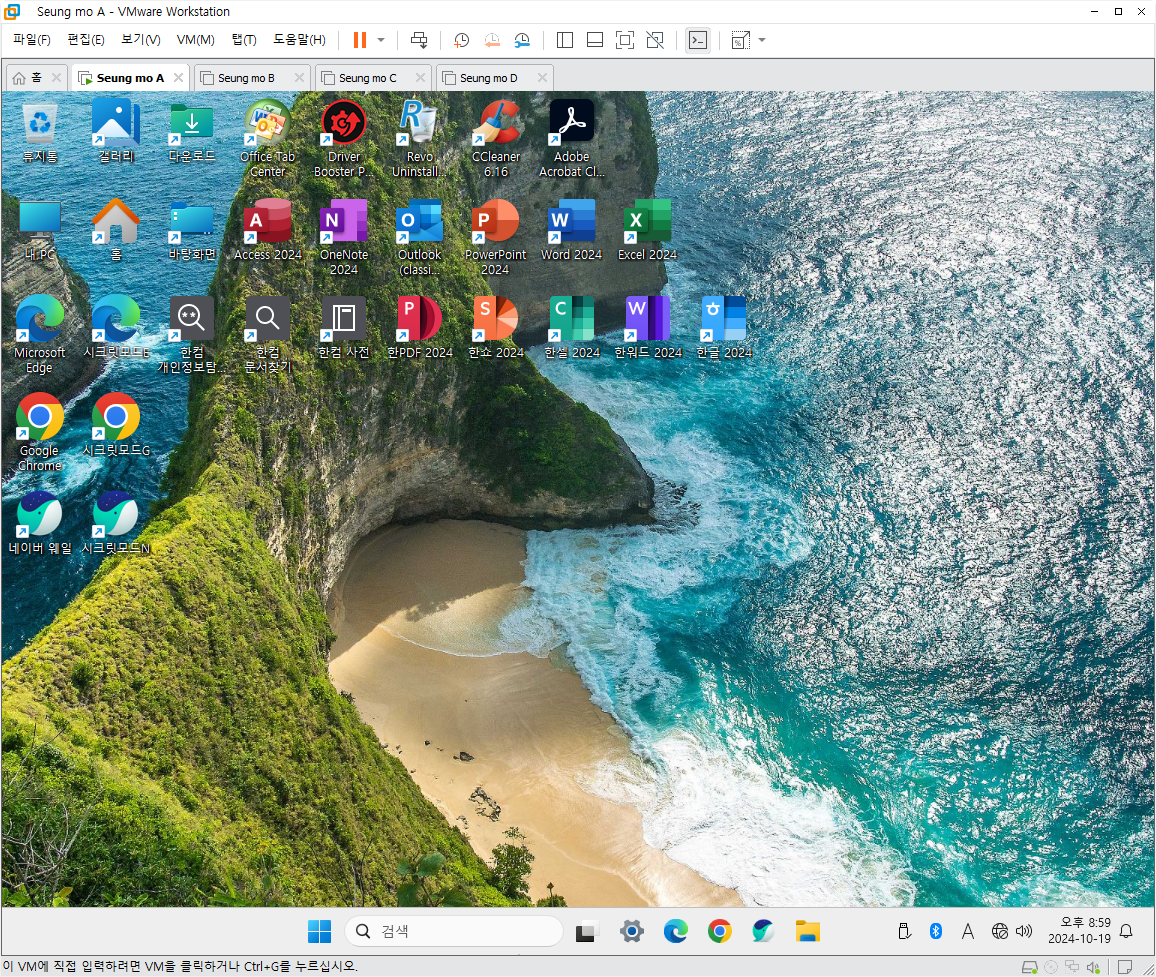This screenshot has width=1156, height=977.
Task: Select the Adobe Acrobat icon
Action: [x=571, y=139]
